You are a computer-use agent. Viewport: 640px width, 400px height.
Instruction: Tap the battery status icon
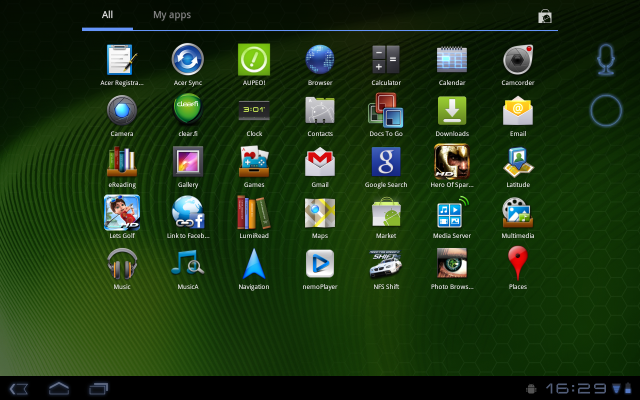[628, 389]
